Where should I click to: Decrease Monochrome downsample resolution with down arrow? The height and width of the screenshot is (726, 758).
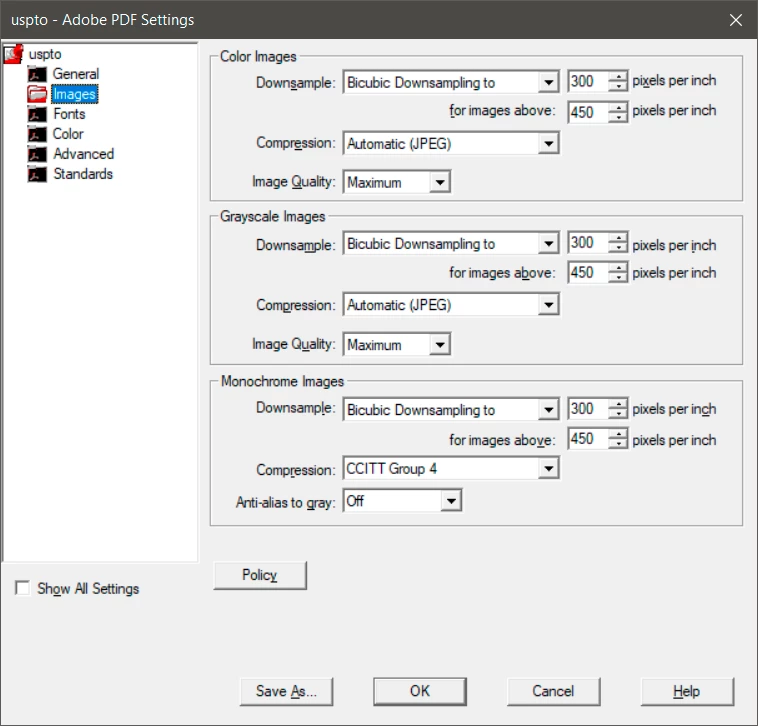pos(618,414)
